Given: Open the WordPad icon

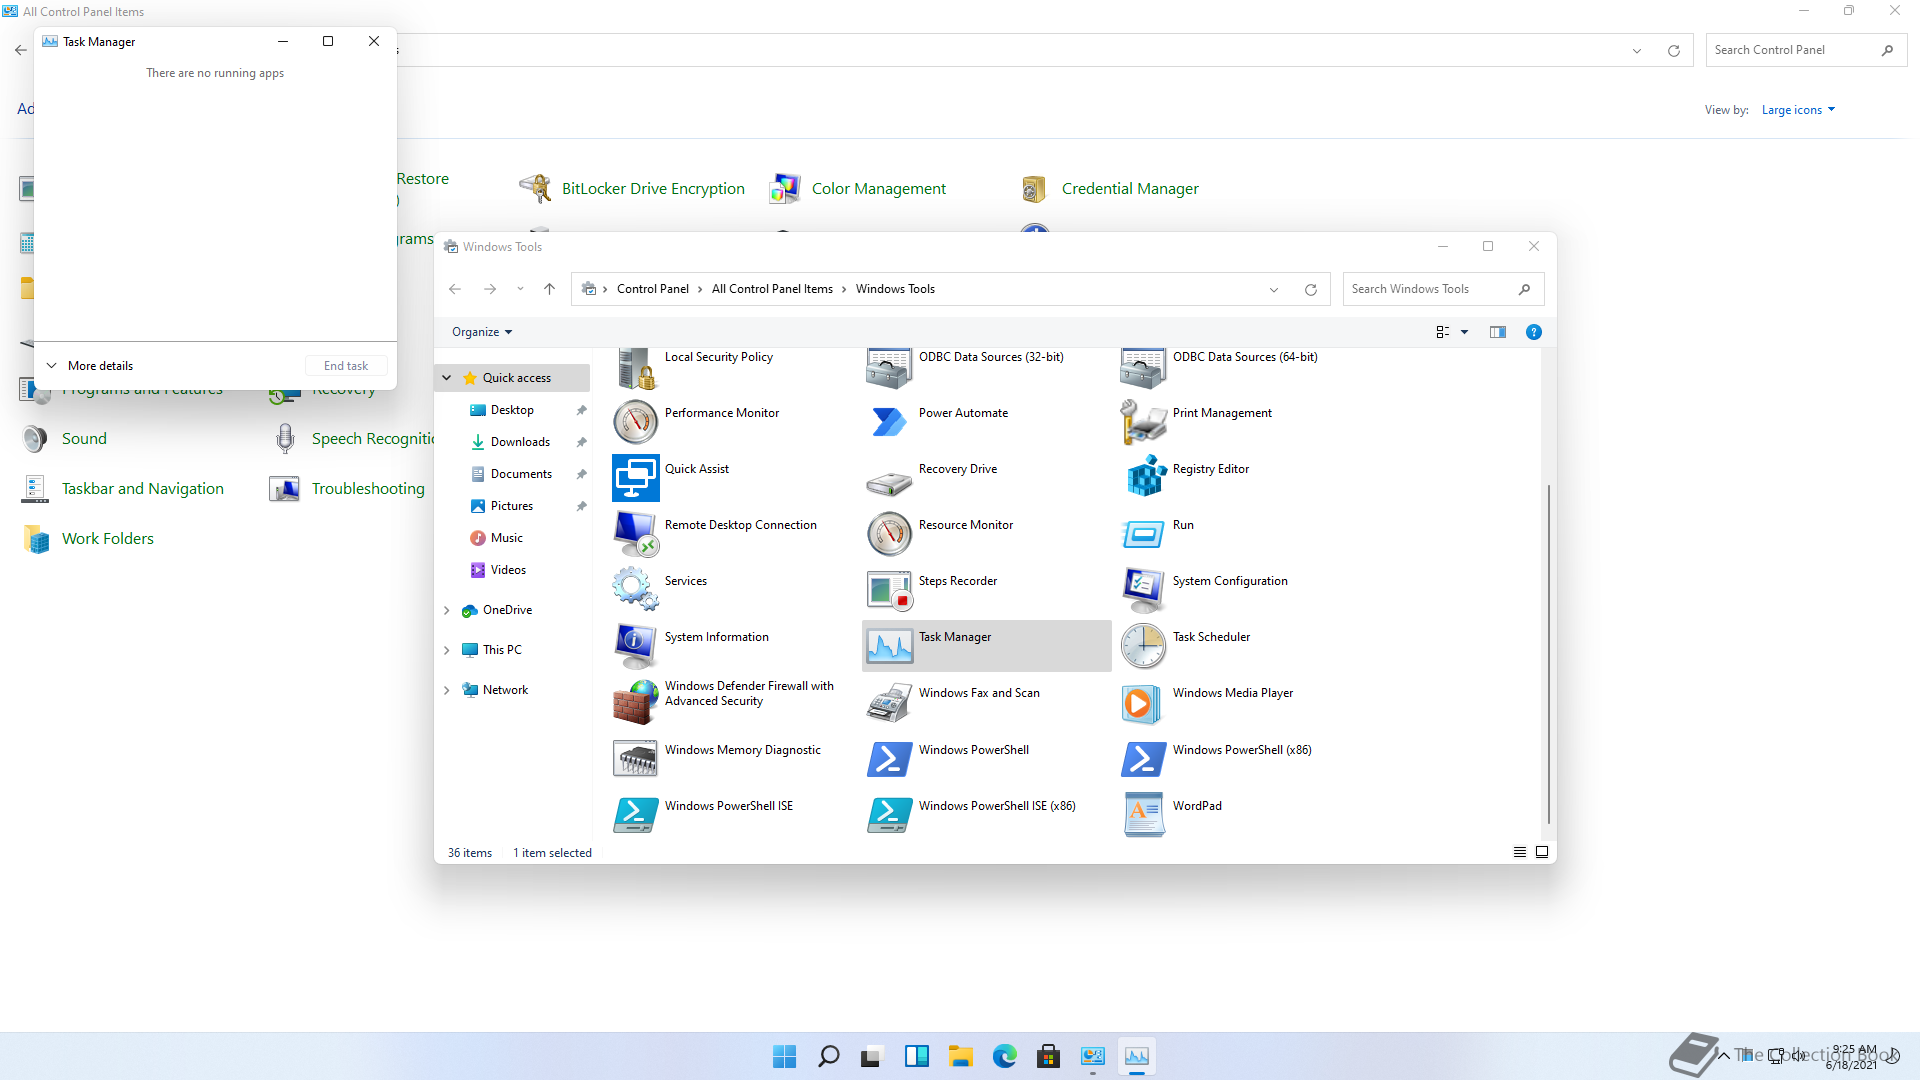Looking at the screenshot, I should point(1144,815).
